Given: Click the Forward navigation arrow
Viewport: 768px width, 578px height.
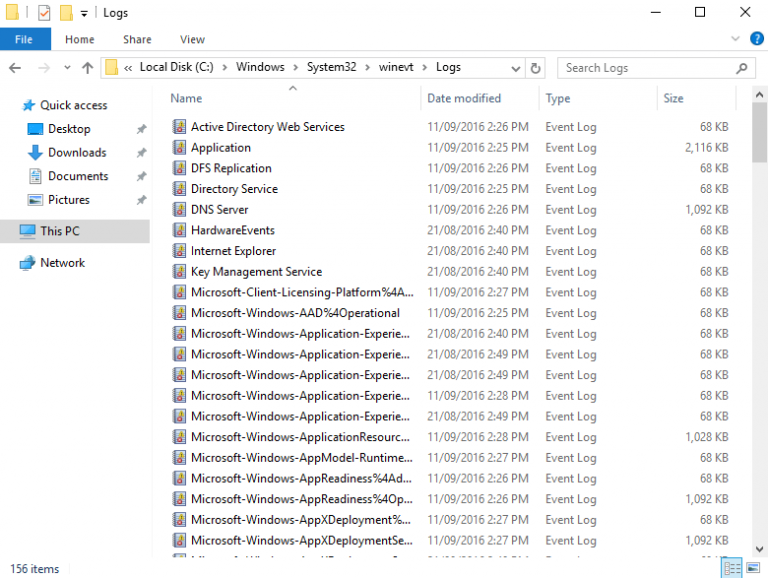Looking at the screenshot, I should click(x=44, y=68).
